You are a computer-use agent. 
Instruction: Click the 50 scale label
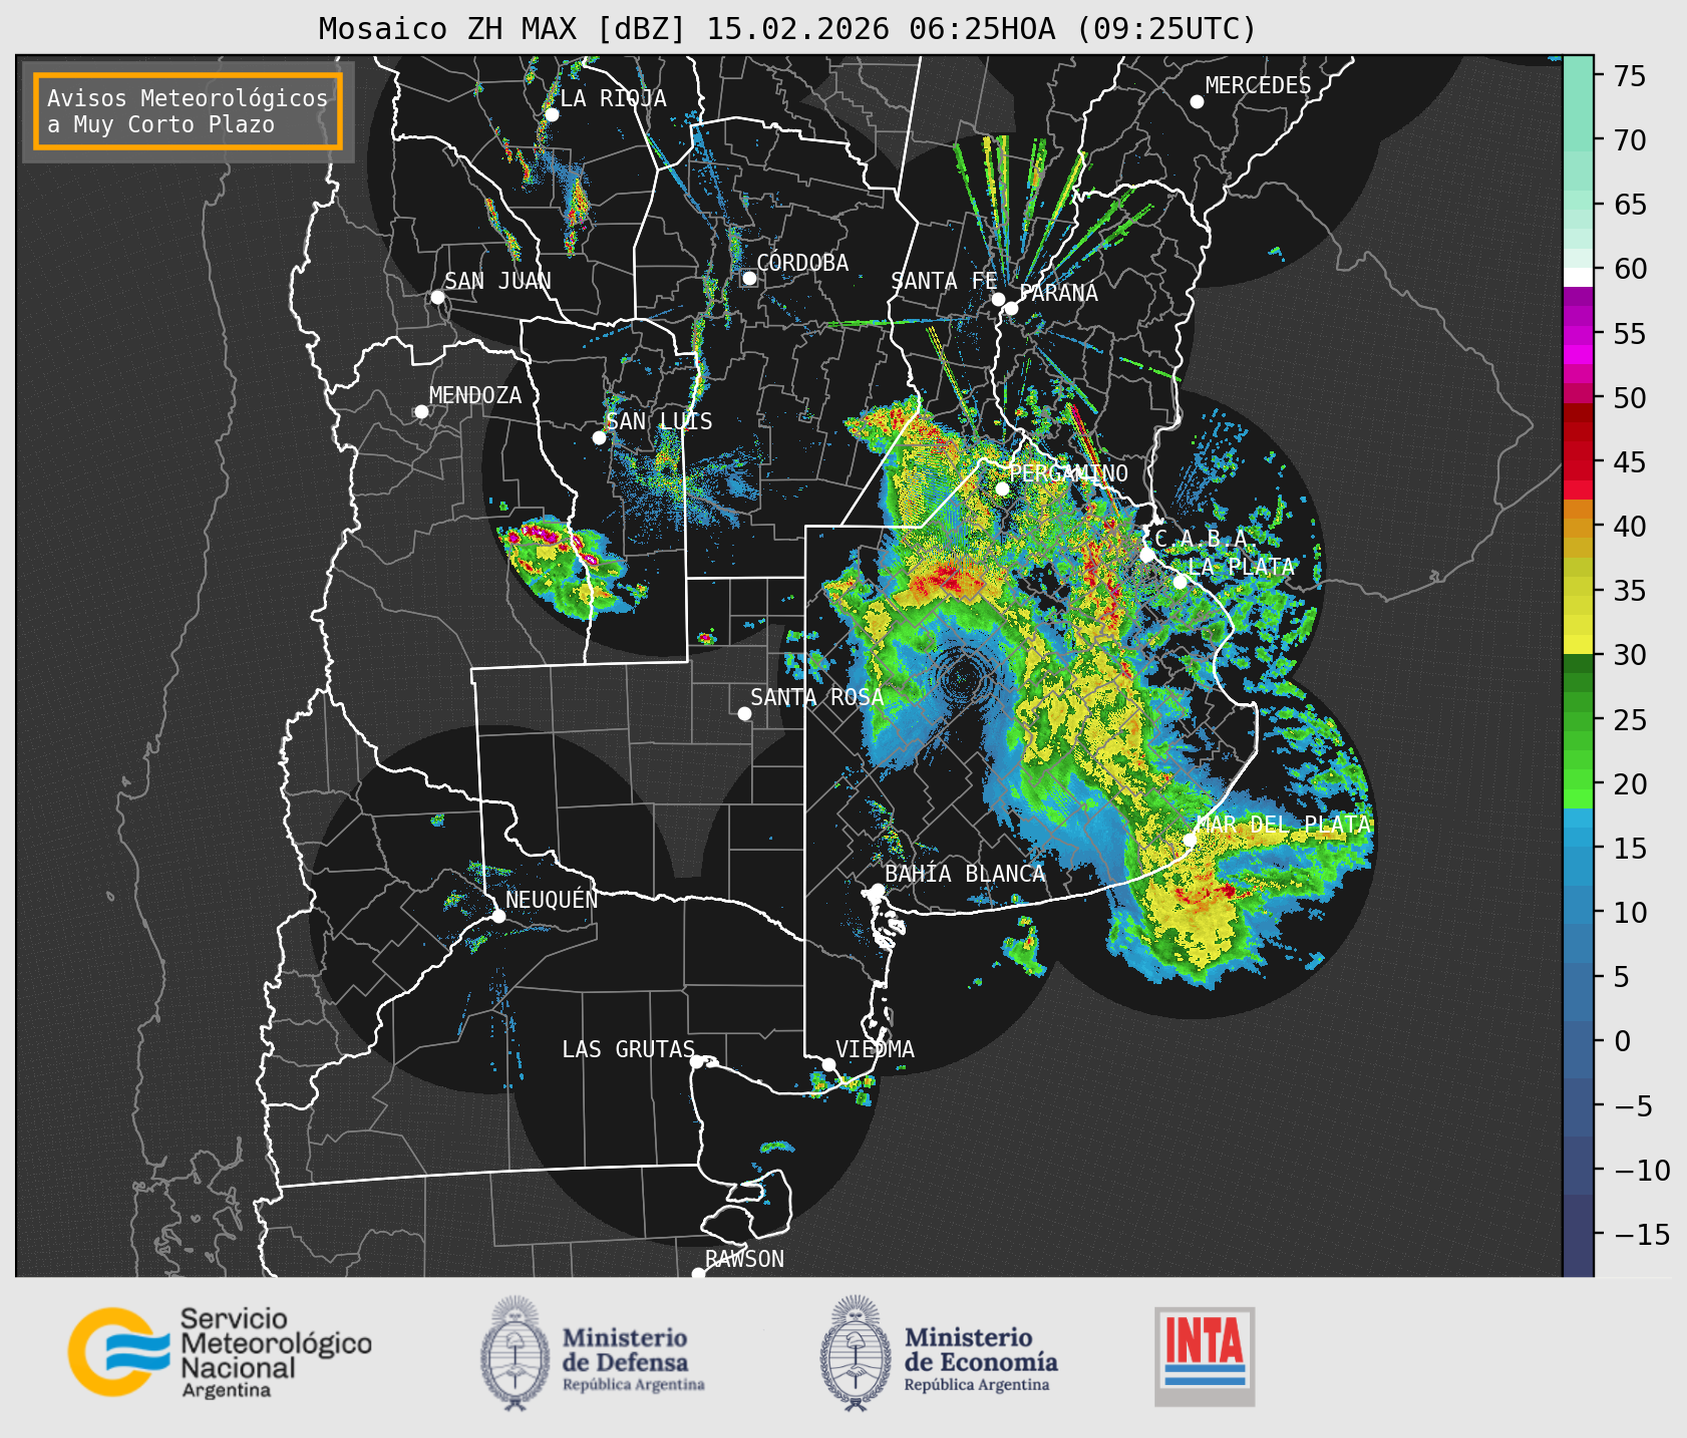(1629, 398)
